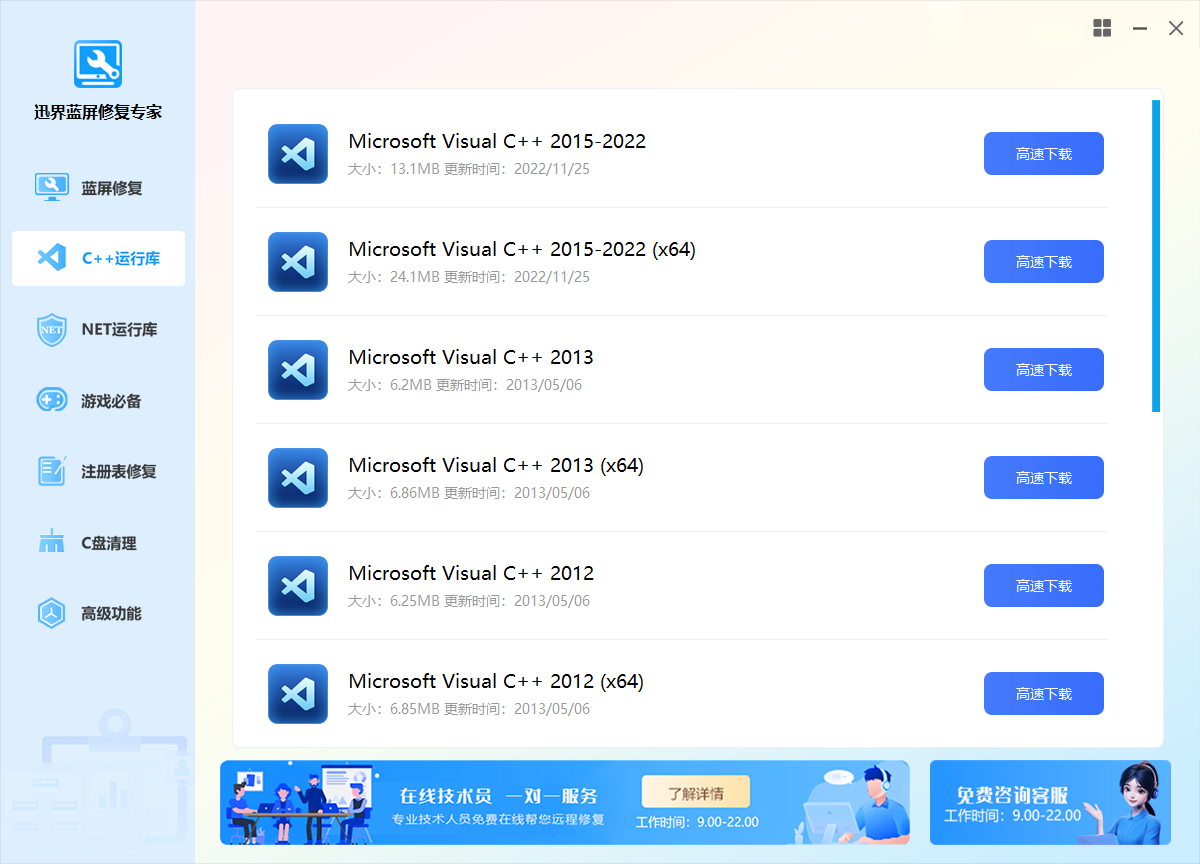Screen dimensions: 1200x864
Task: Click the 高级功能 hexagon icon
Action: (x=51, y=613)
